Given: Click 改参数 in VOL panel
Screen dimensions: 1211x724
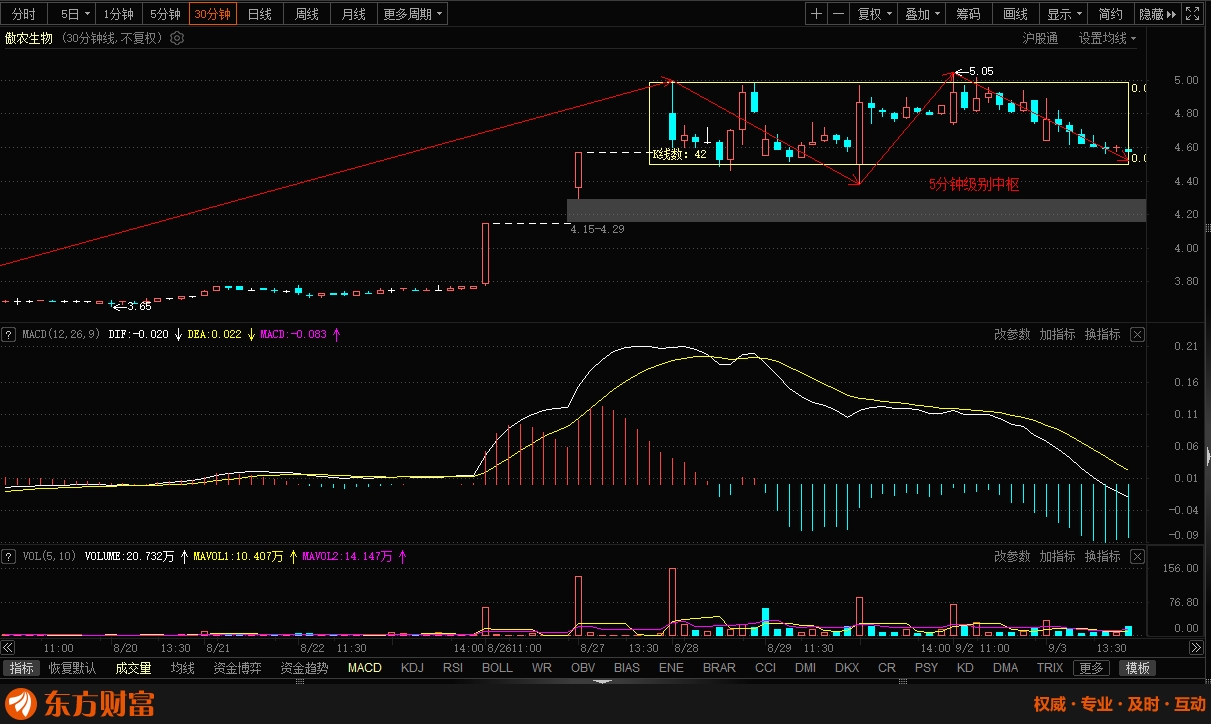Looking at the screenshot, I should 1012,556.
